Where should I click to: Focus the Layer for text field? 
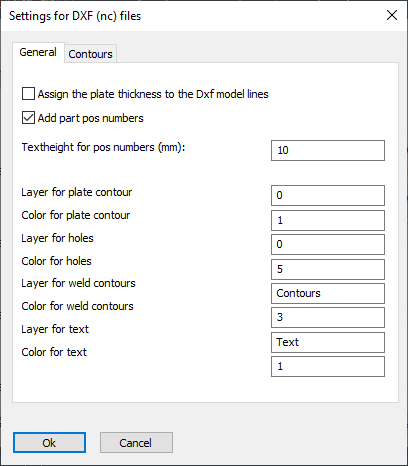328,342
